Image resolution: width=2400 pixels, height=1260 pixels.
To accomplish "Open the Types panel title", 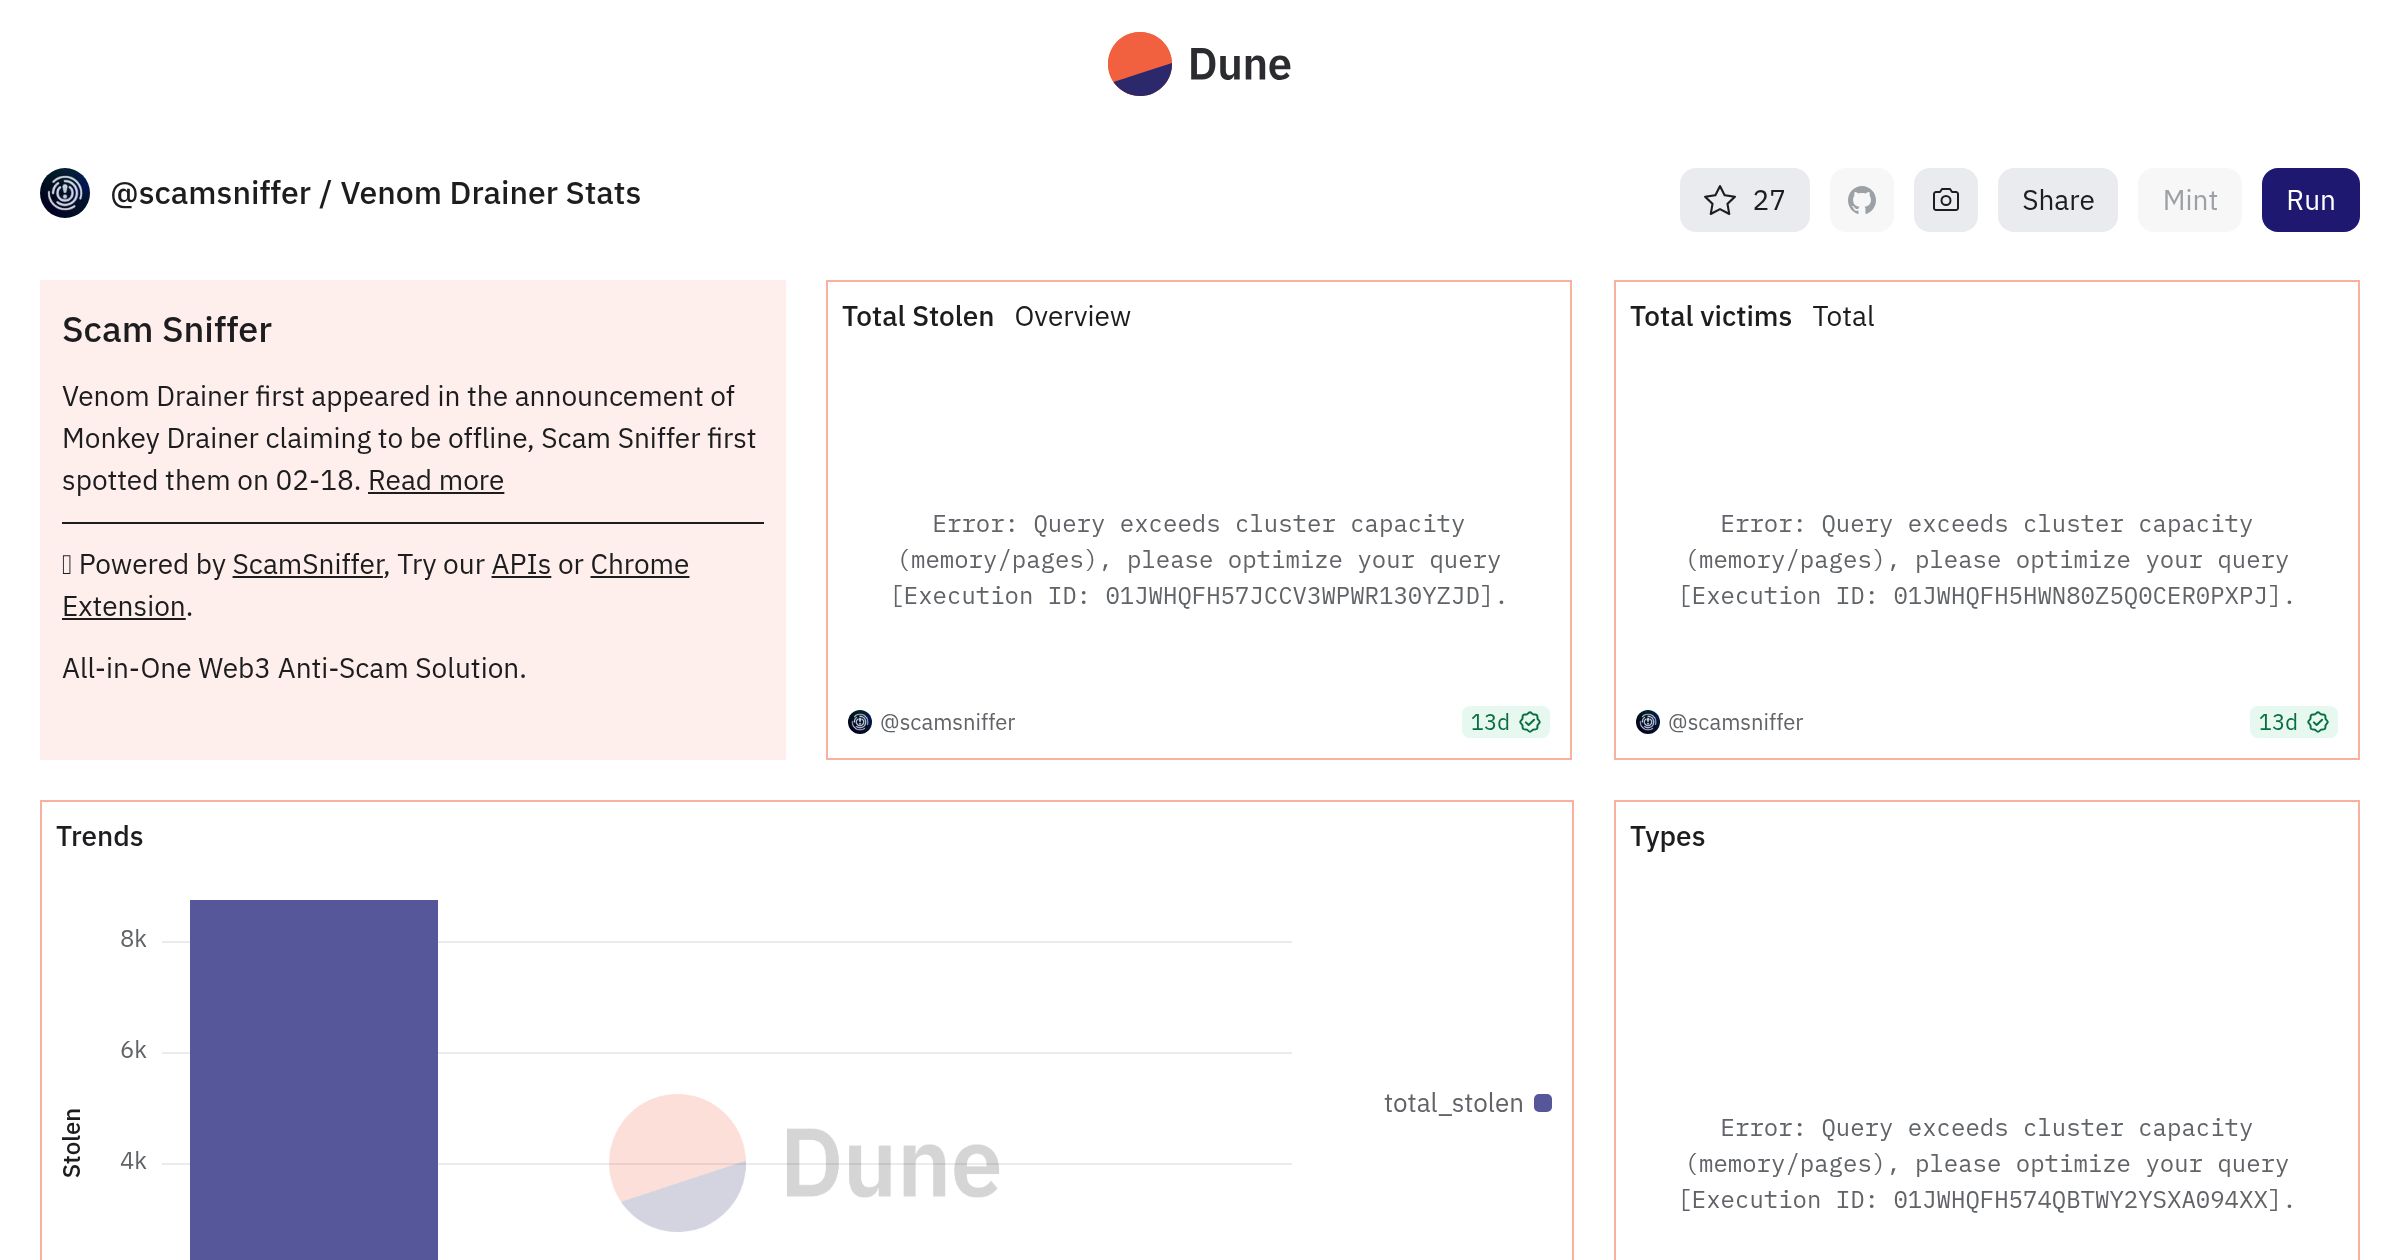I will point(1667,836).
